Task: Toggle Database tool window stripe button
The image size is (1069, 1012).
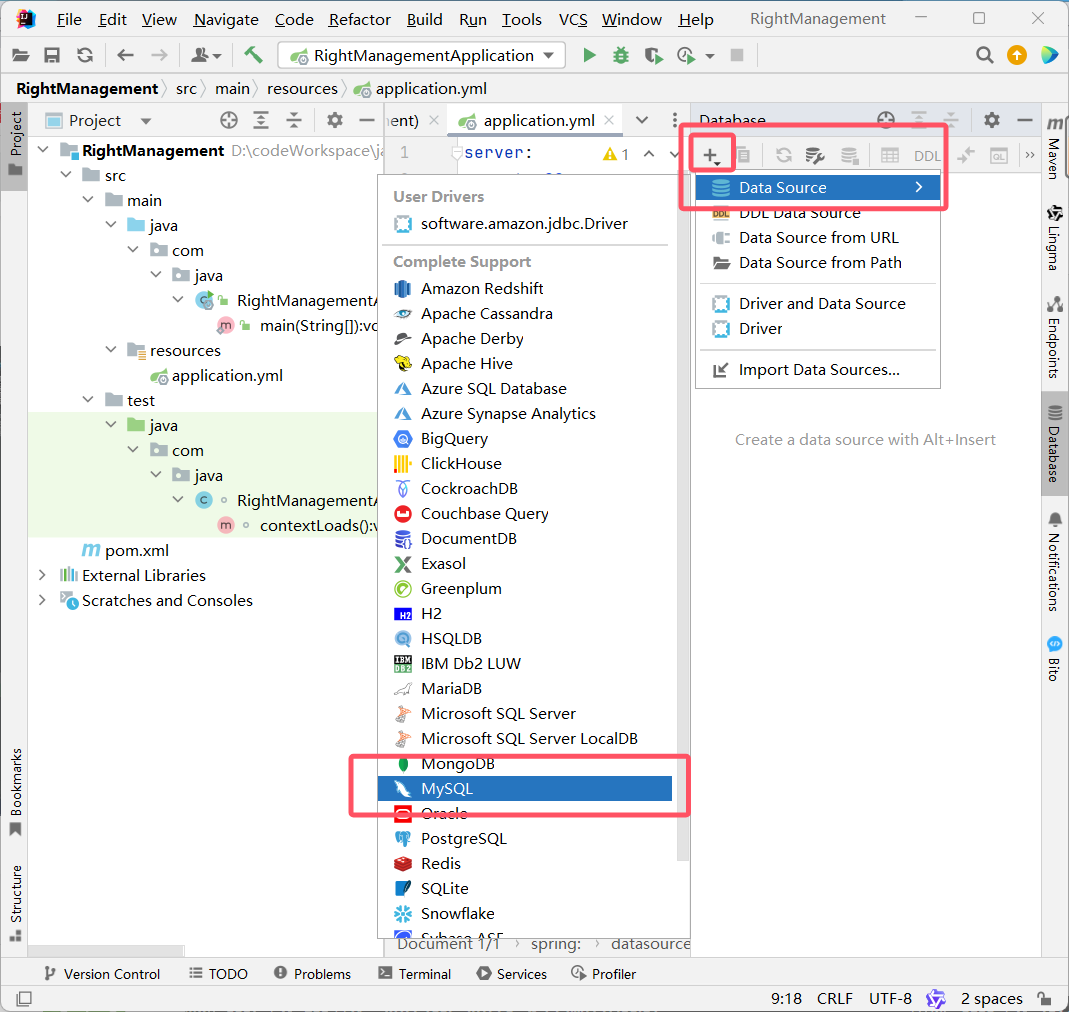Action: tap(1055, 443)
